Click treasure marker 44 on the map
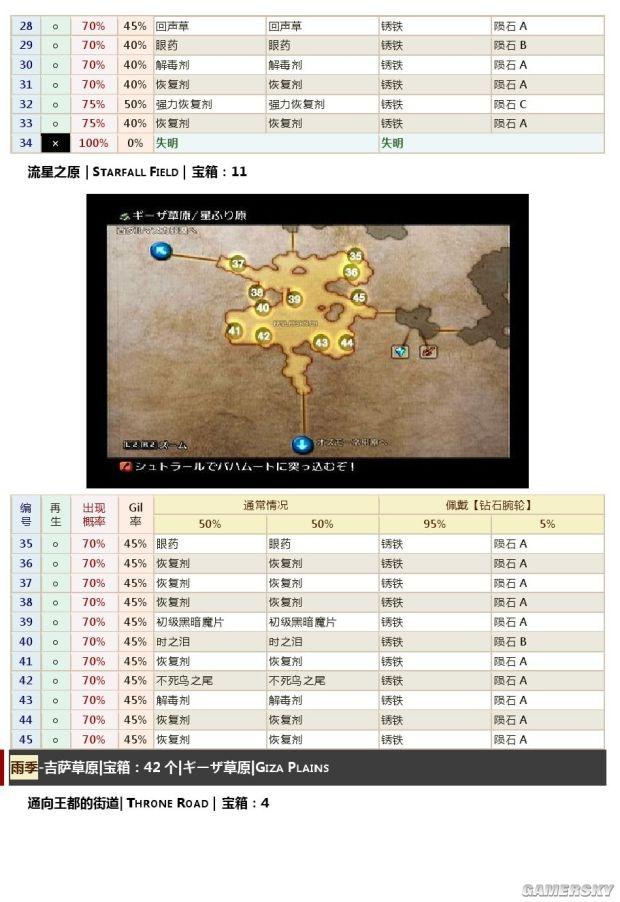The image size is (620, 902). 346,342
